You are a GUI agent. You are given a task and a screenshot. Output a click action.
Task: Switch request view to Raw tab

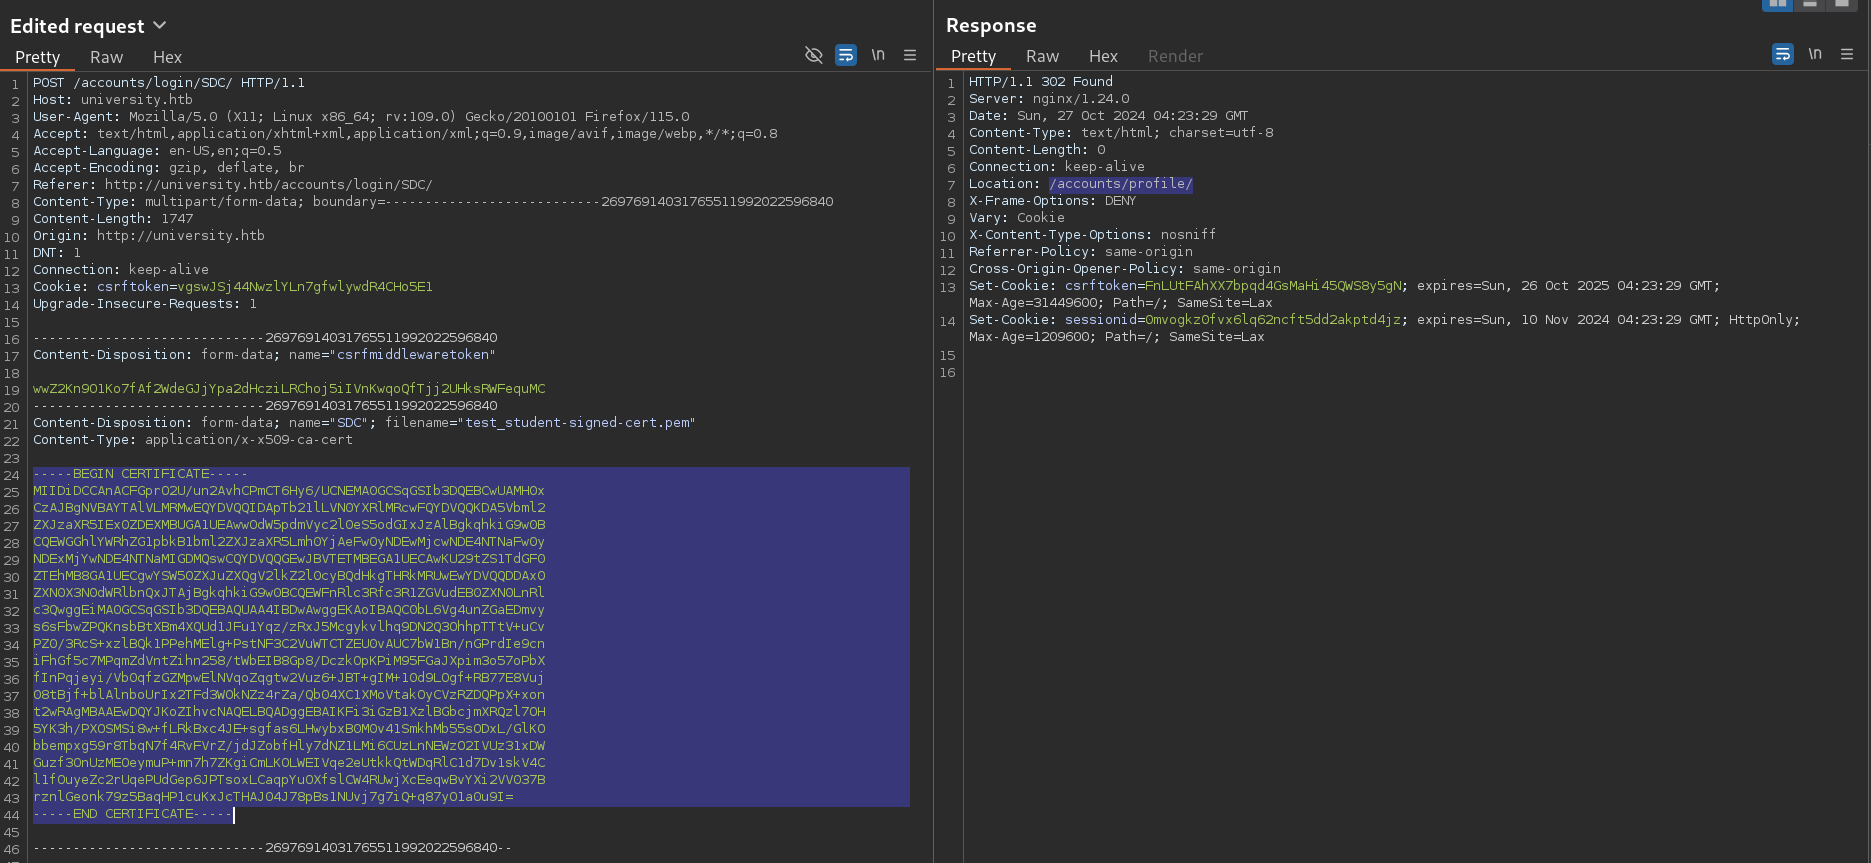(107, 57)
